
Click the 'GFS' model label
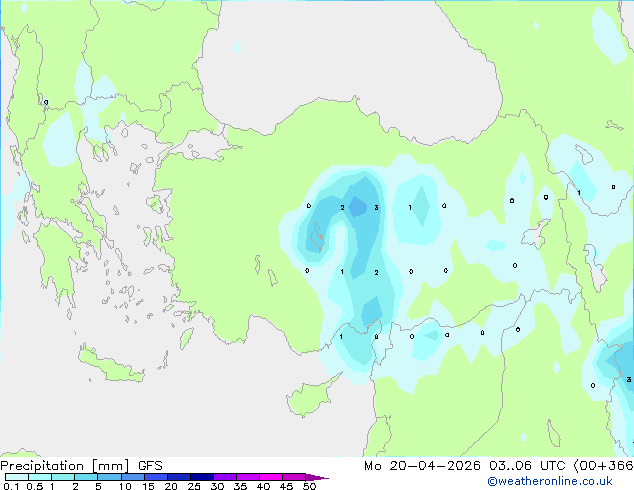point(150,466)
